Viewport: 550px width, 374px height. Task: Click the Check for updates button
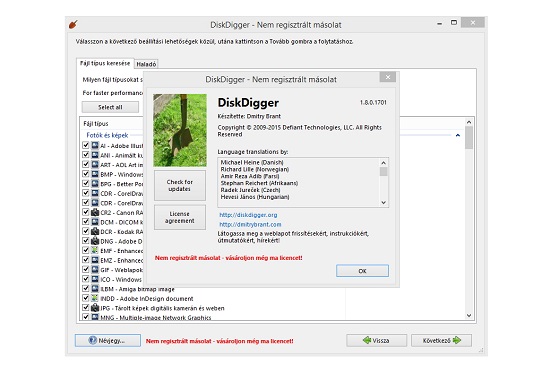180,185
